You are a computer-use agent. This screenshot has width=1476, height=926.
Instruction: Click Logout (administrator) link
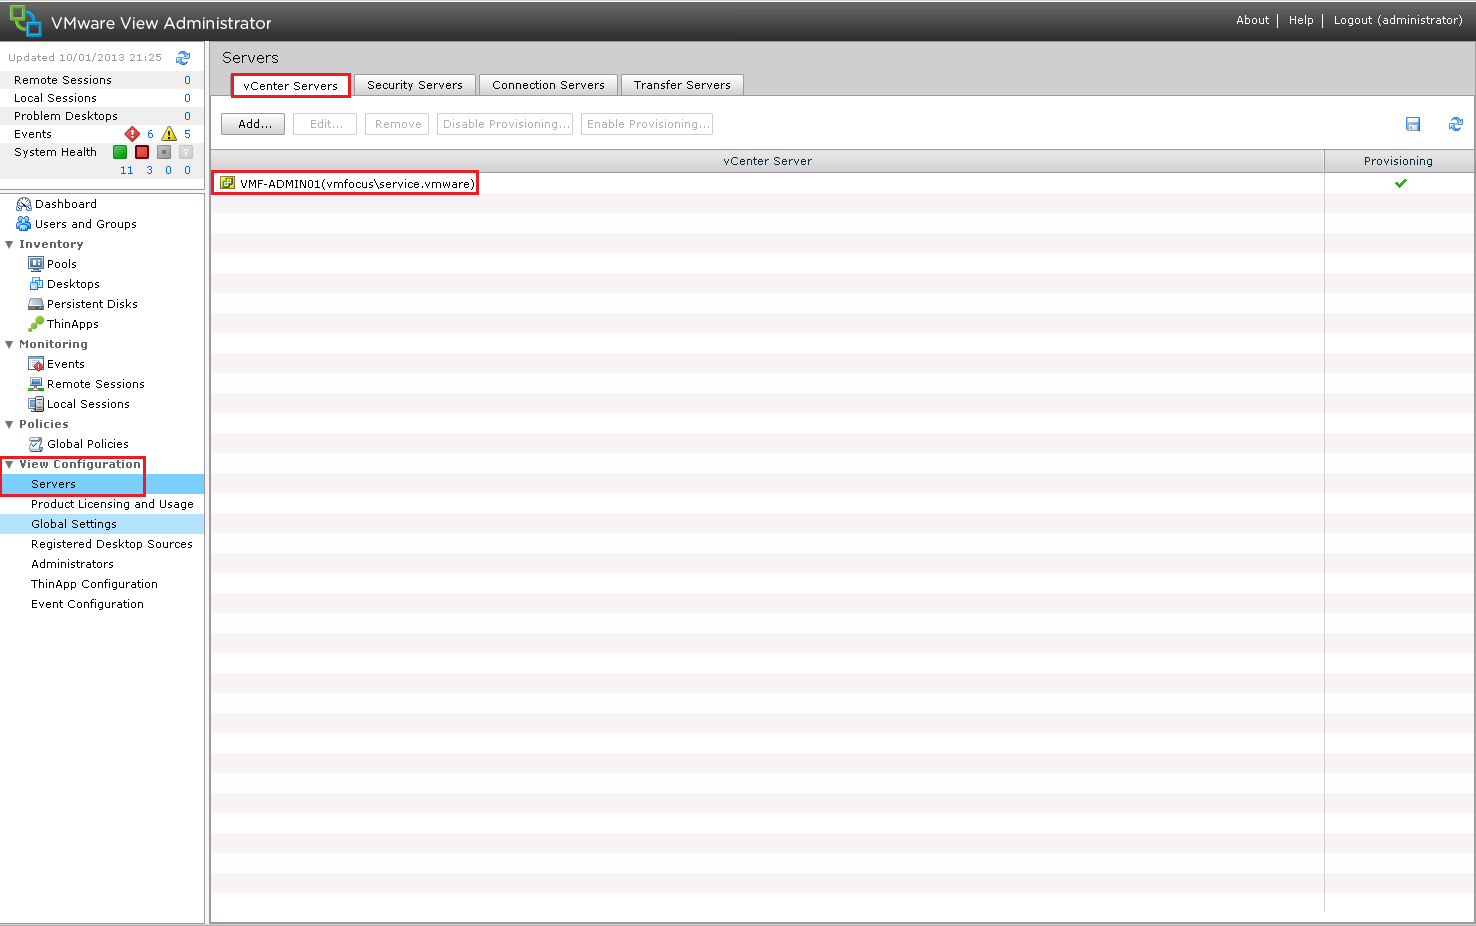coord(1397,20)
